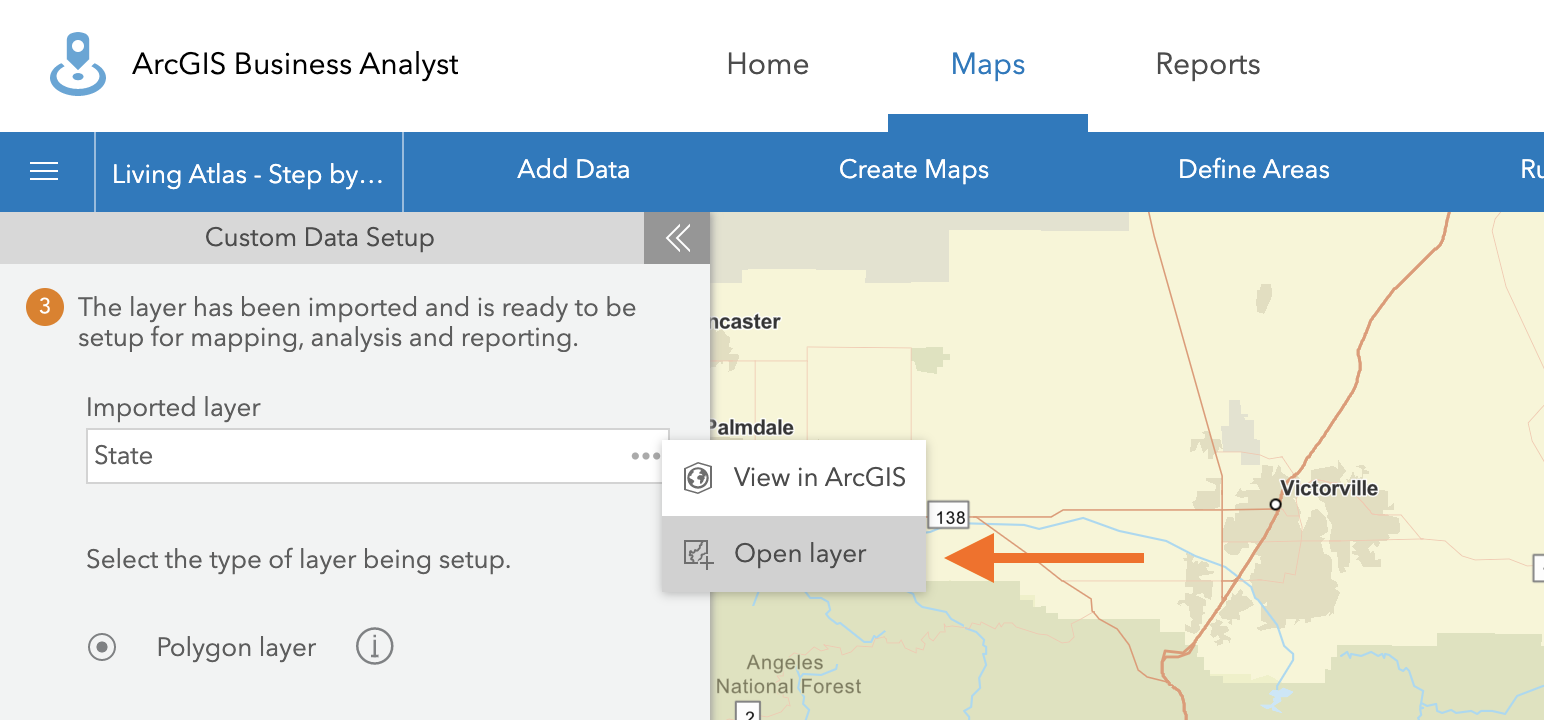Open the hamburger menu
This screenshot has width=1544, height=720.
point(45,172)
